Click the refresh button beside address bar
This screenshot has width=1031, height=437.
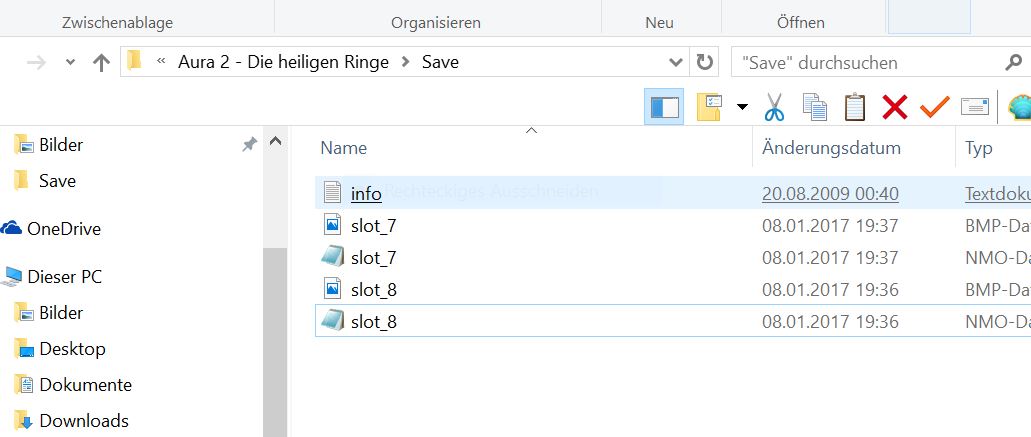[x=705, y=62]
